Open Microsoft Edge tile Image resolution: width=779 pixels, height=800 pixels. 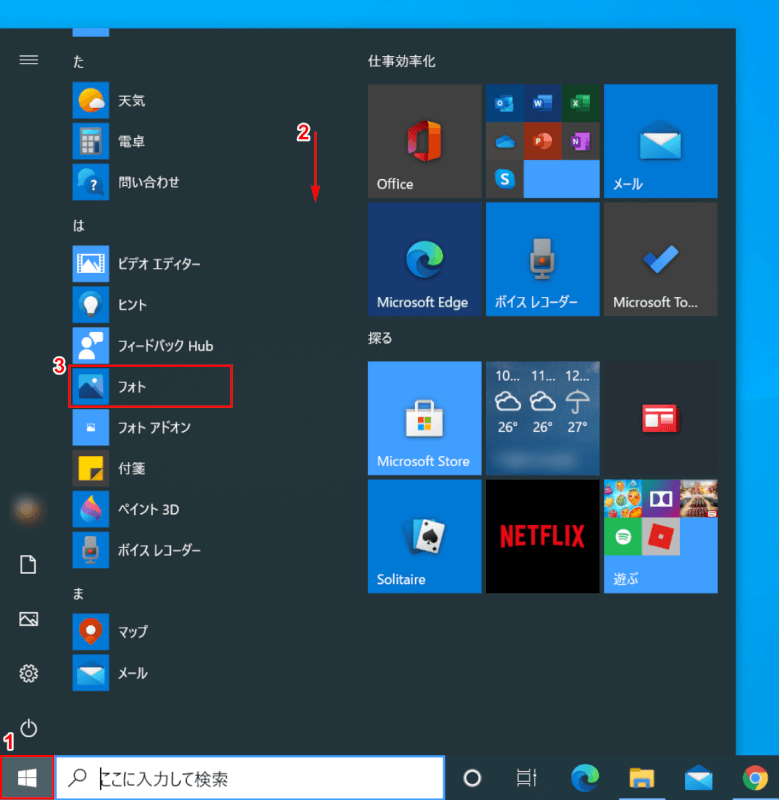pos(424,259)
